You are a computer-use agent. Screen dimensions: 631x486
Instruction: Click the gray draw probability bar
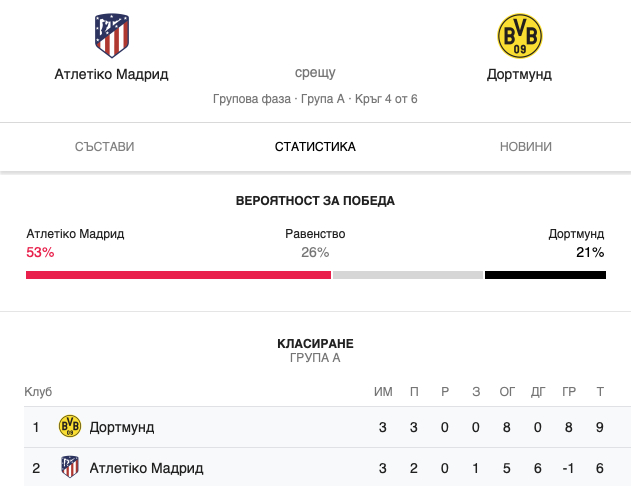(408, 275)
